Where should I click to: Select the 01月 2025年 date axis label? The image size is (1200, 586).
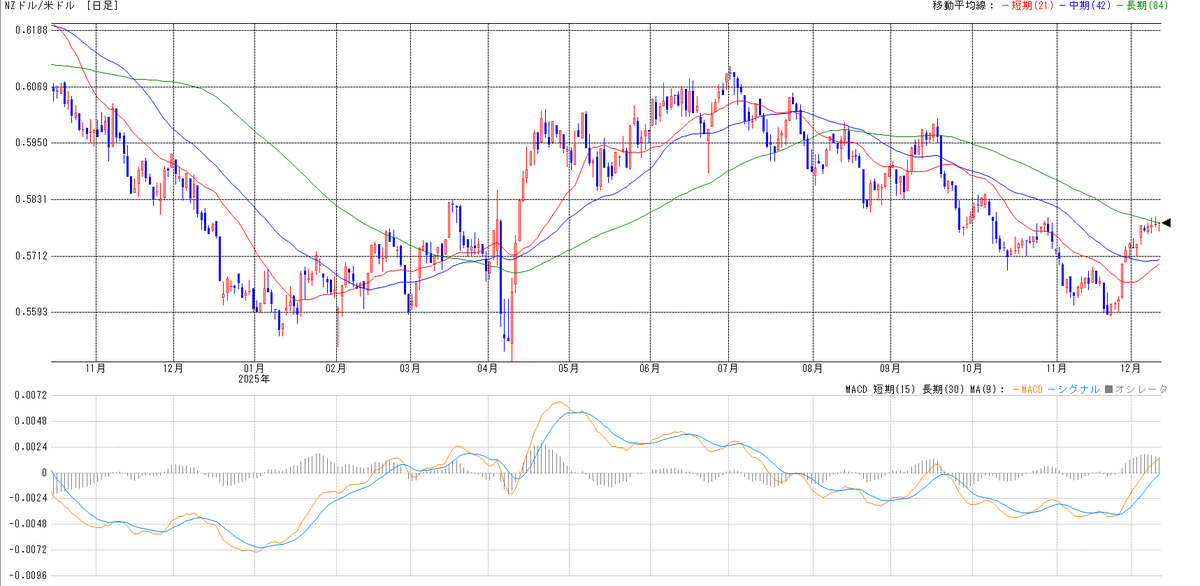coord(256,373)
